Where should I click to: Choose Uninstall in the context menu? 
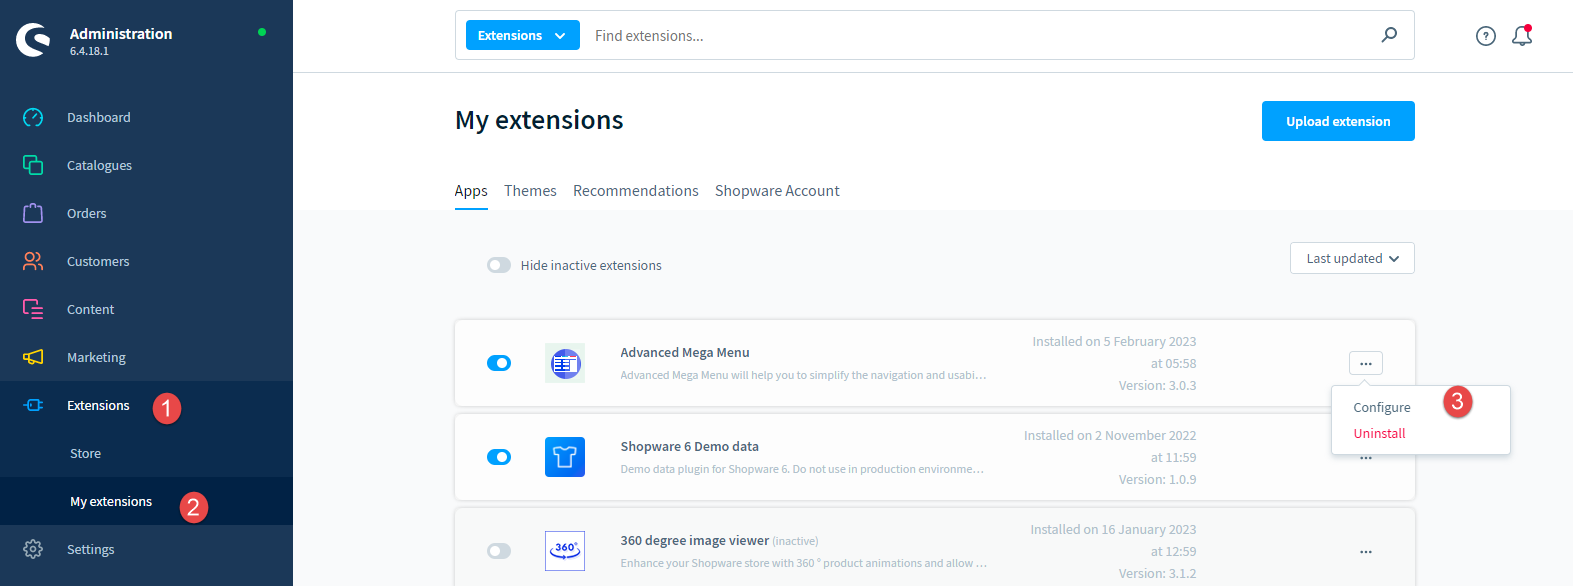pyautogui.click(x=1380, y=433)
